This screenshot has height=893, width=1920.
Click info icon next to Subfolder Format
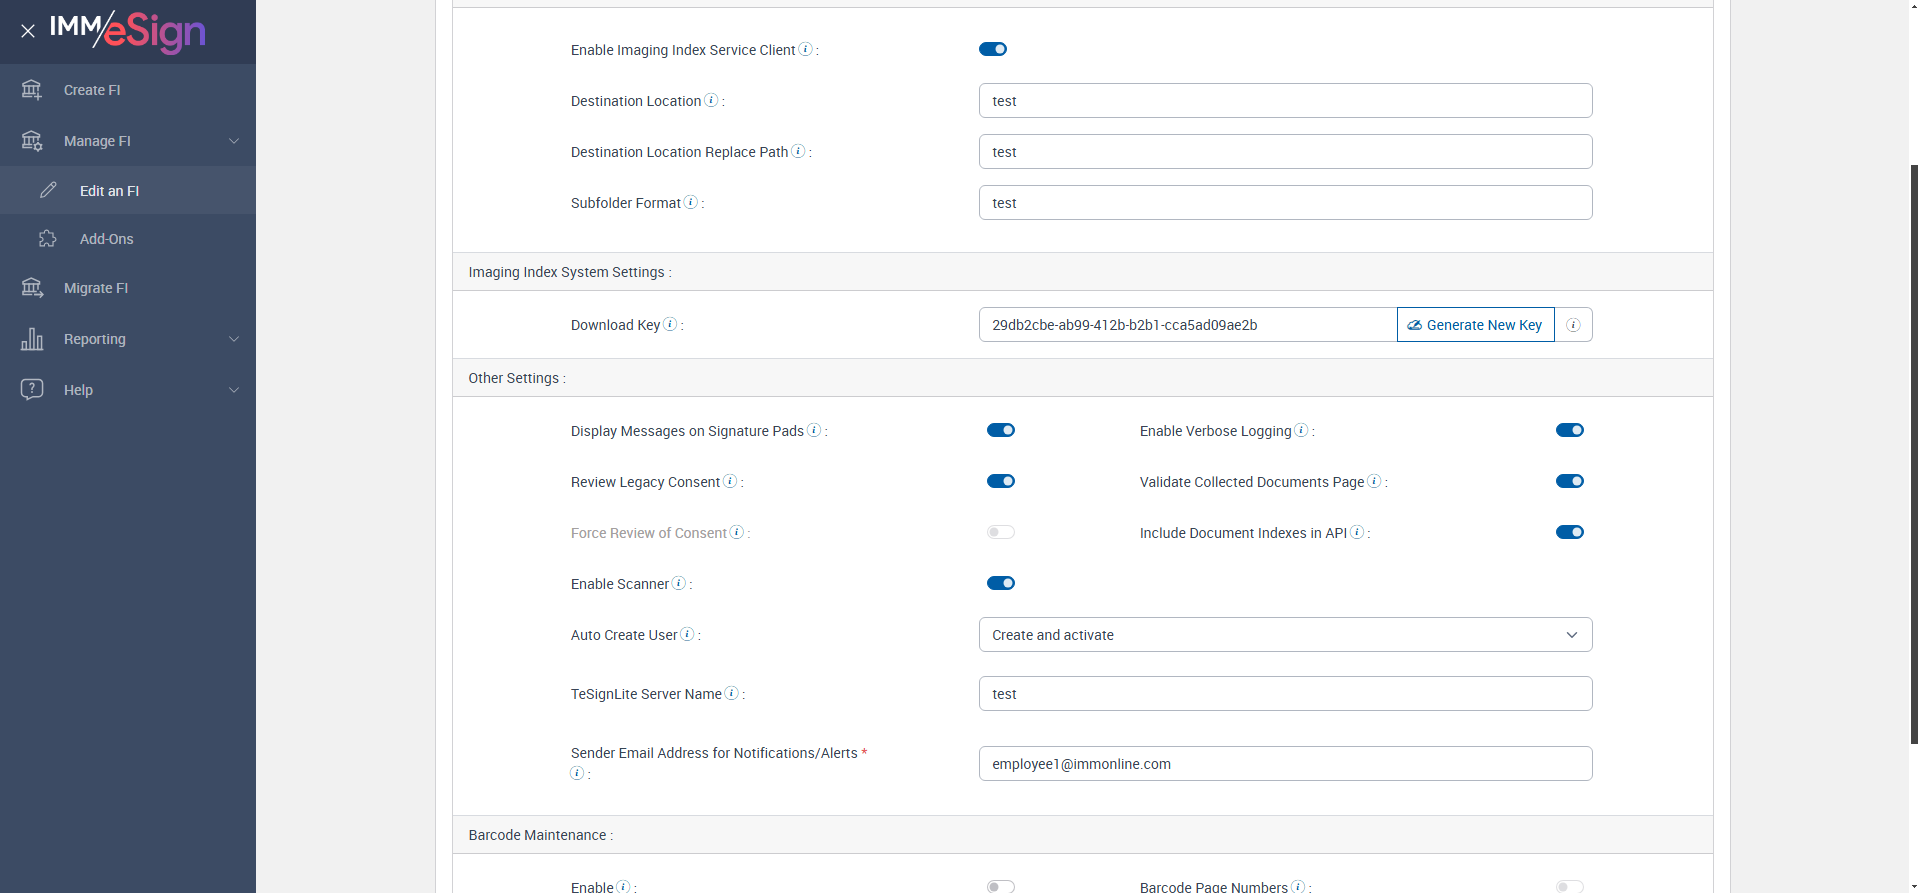690,202
